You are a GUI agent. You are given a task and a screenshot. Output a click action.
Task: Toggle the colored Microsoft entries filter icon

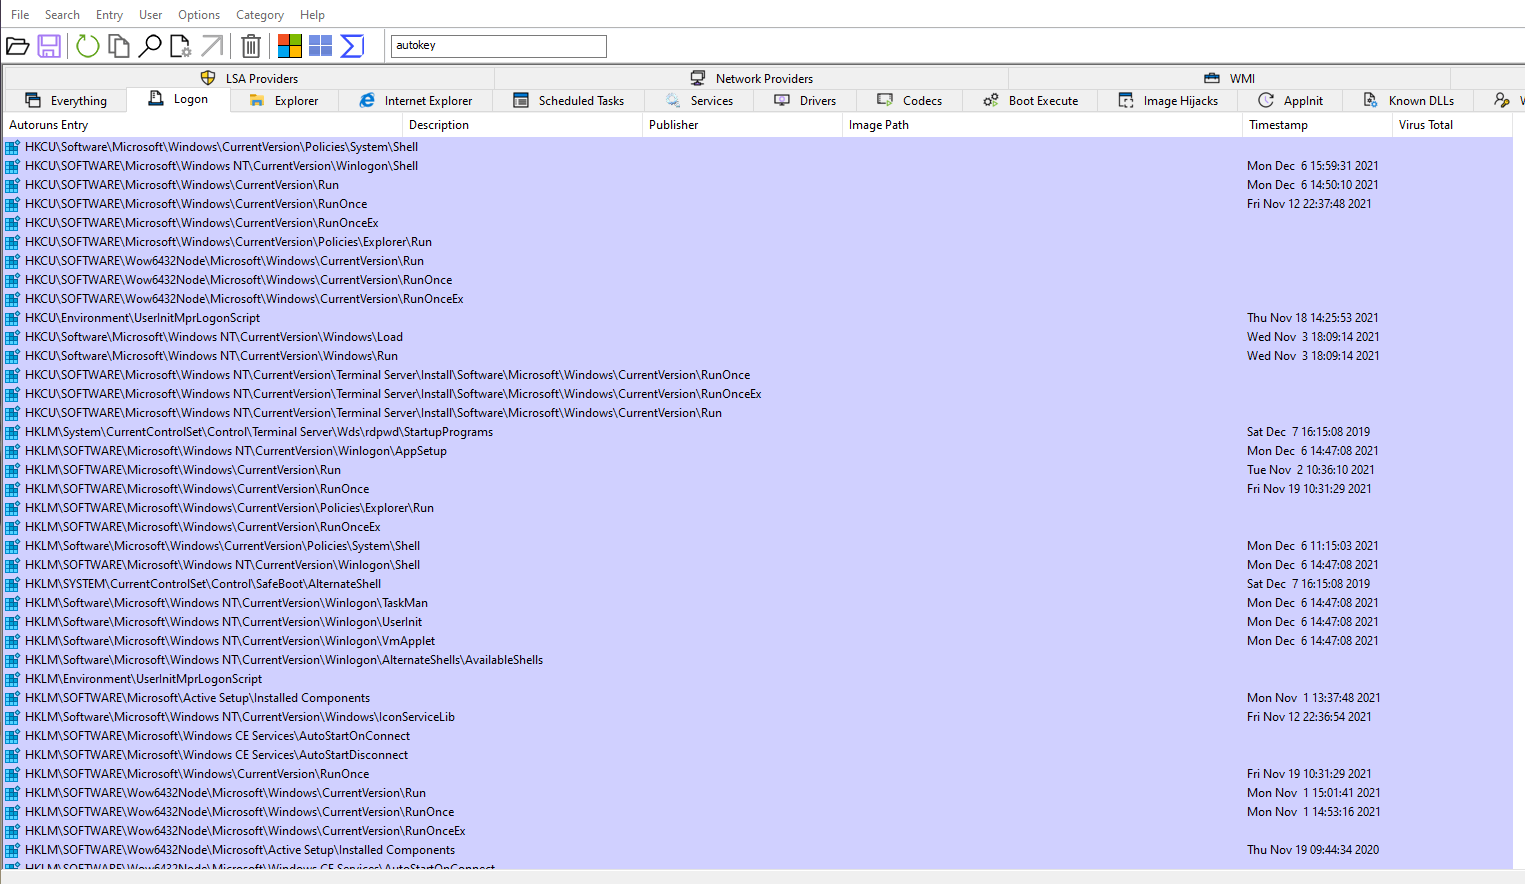[x=290, y=46]
